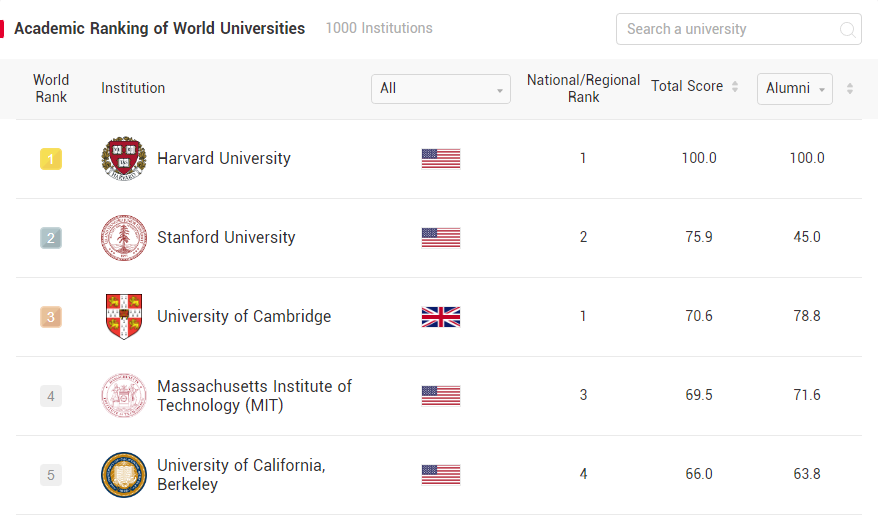878x518 pixels.
Task: Click the UK flag beside Cambridge
Action: [x=441, y=317]
